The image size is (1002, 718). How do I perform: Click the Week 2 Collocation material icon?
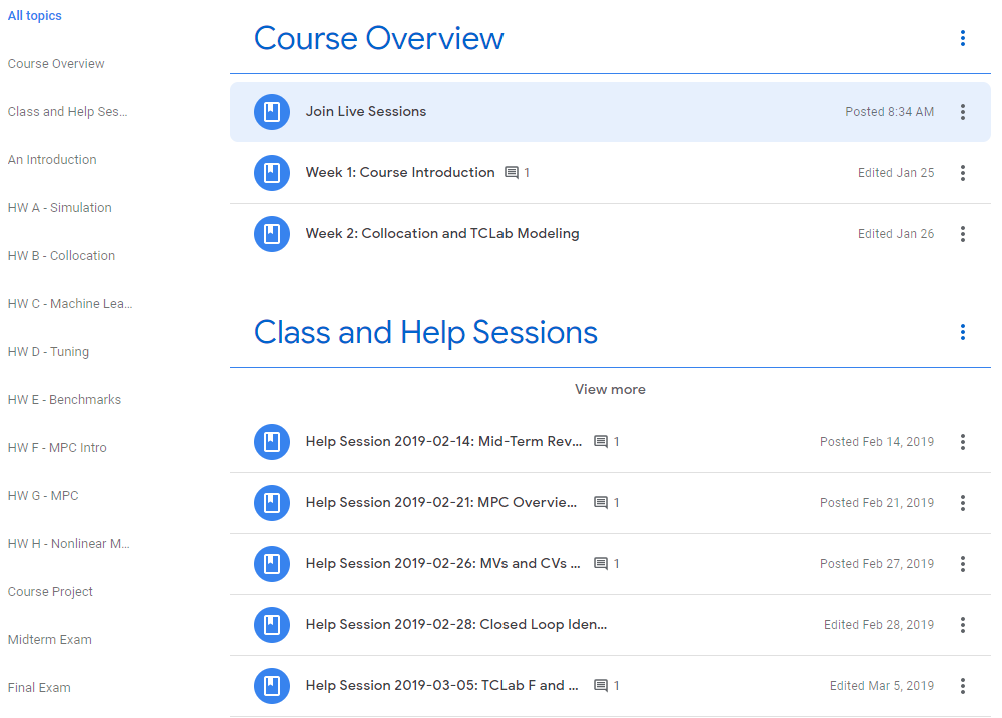(x=271, y=234)
